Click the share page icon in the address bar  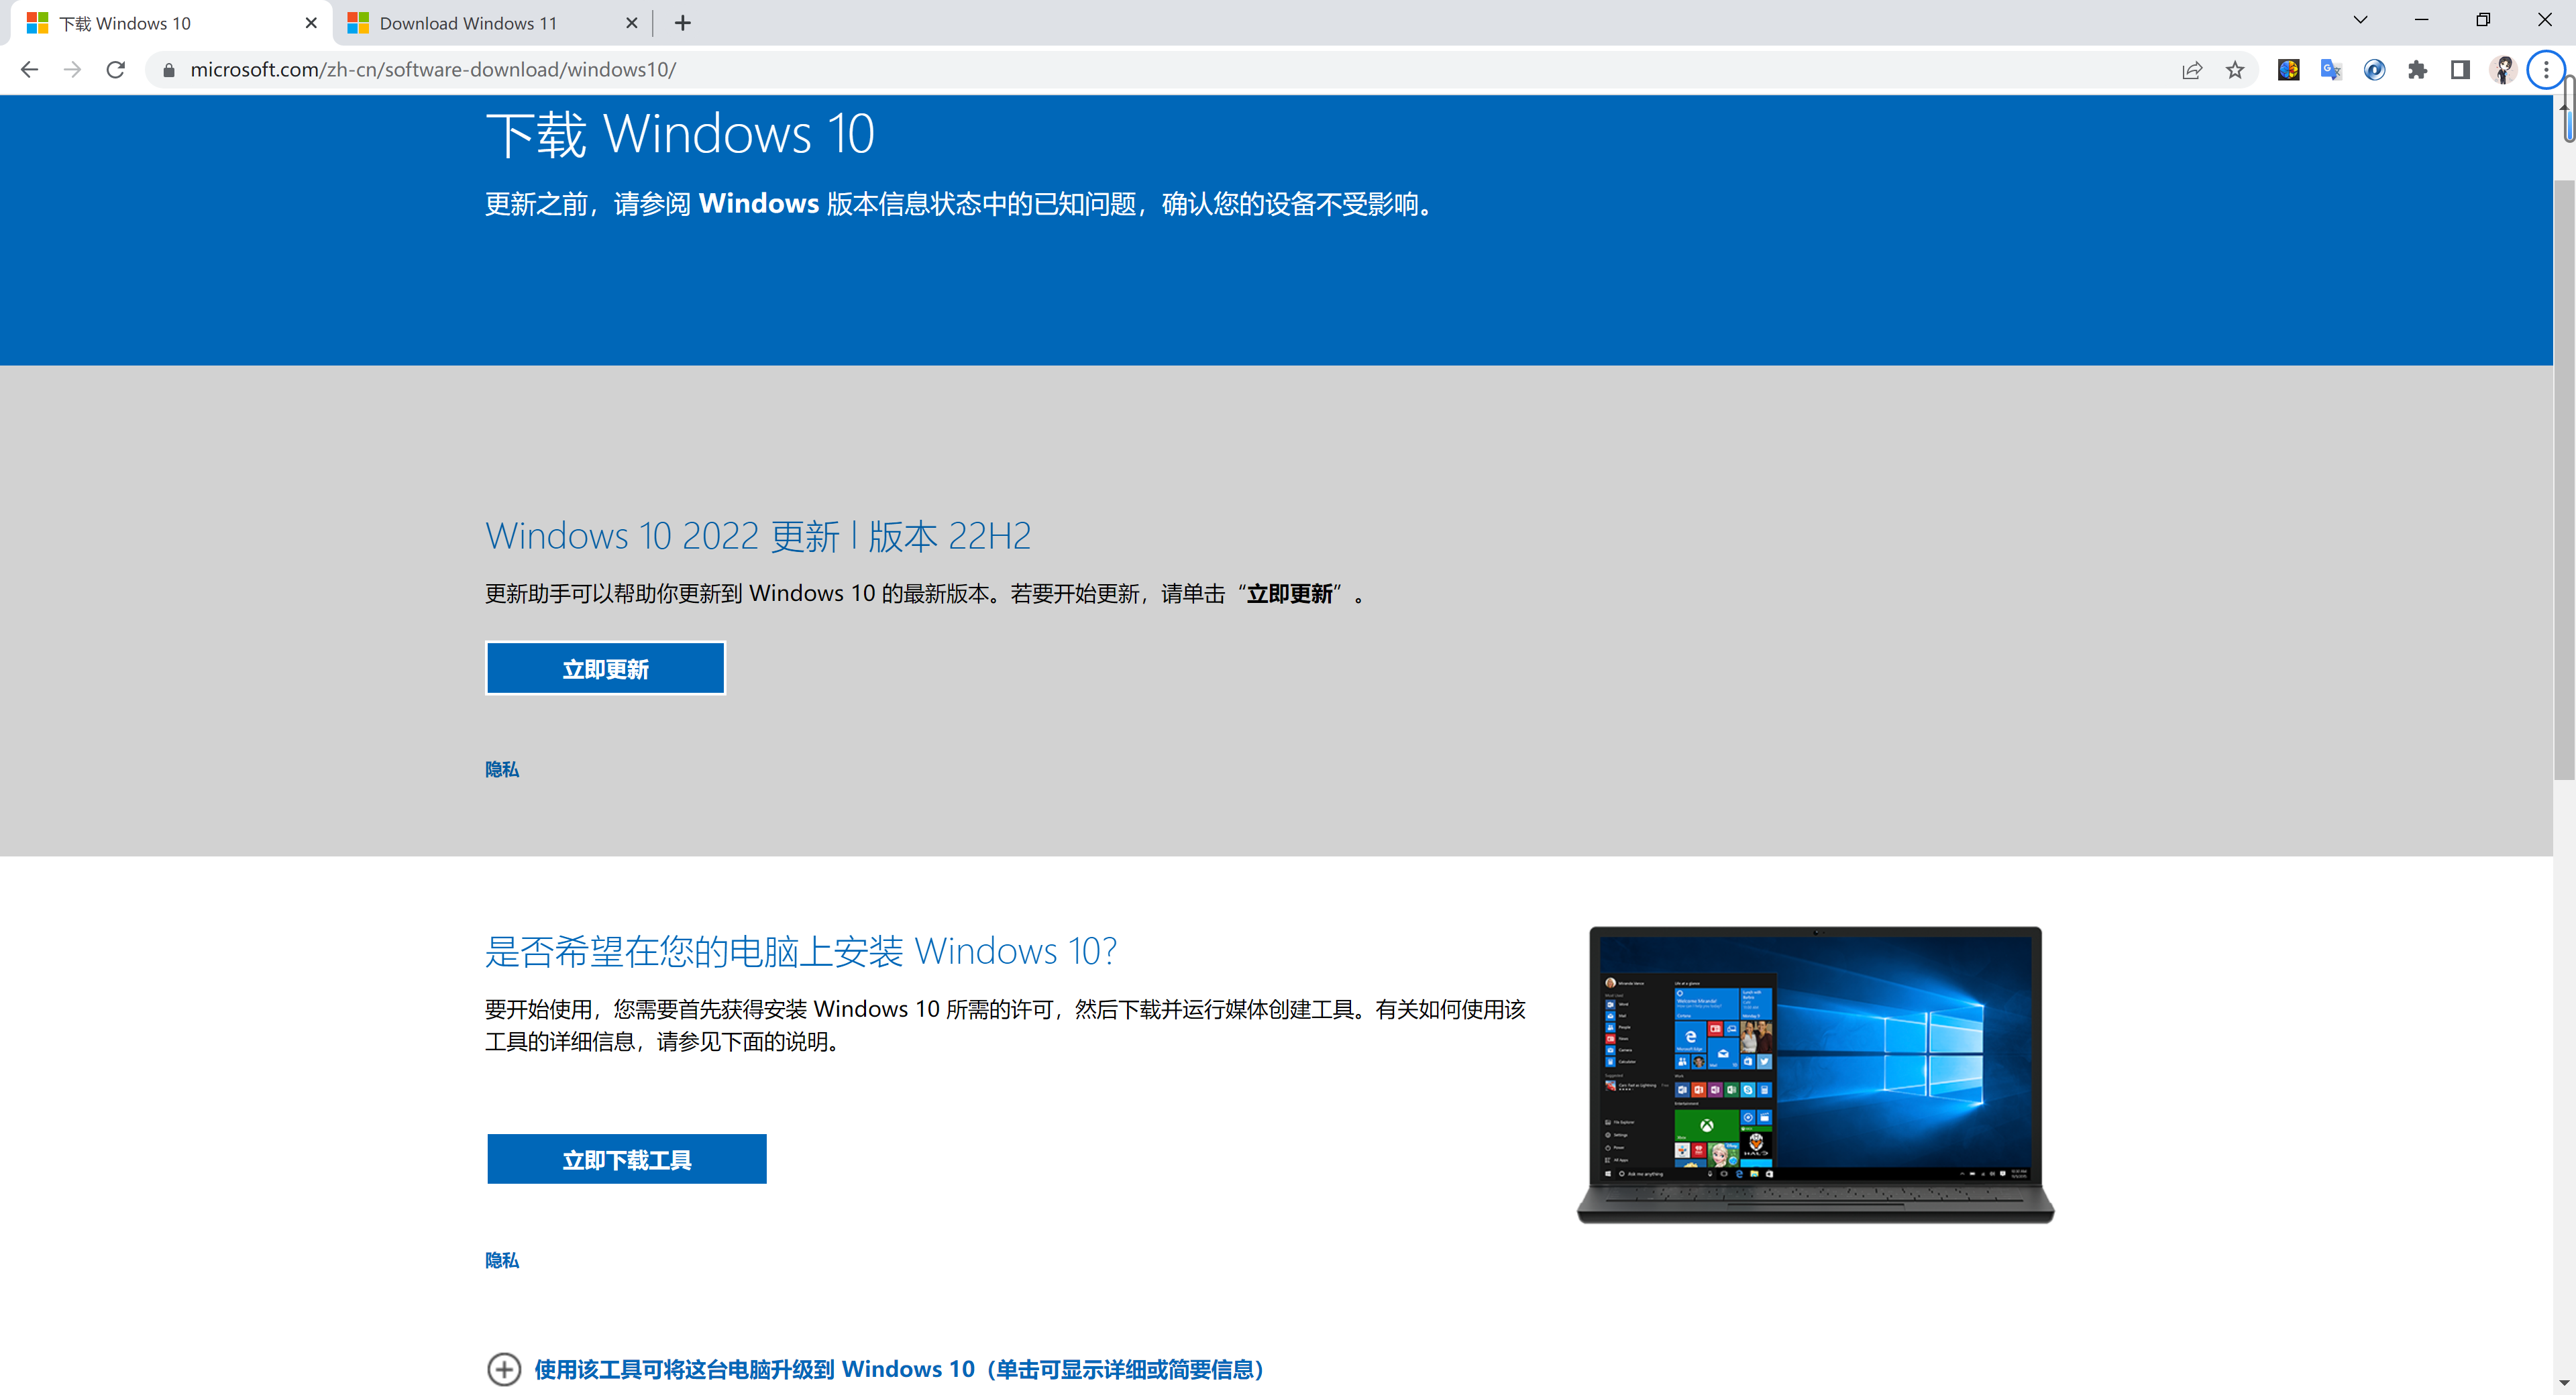pyautogui.click(x=2192, y=69)
